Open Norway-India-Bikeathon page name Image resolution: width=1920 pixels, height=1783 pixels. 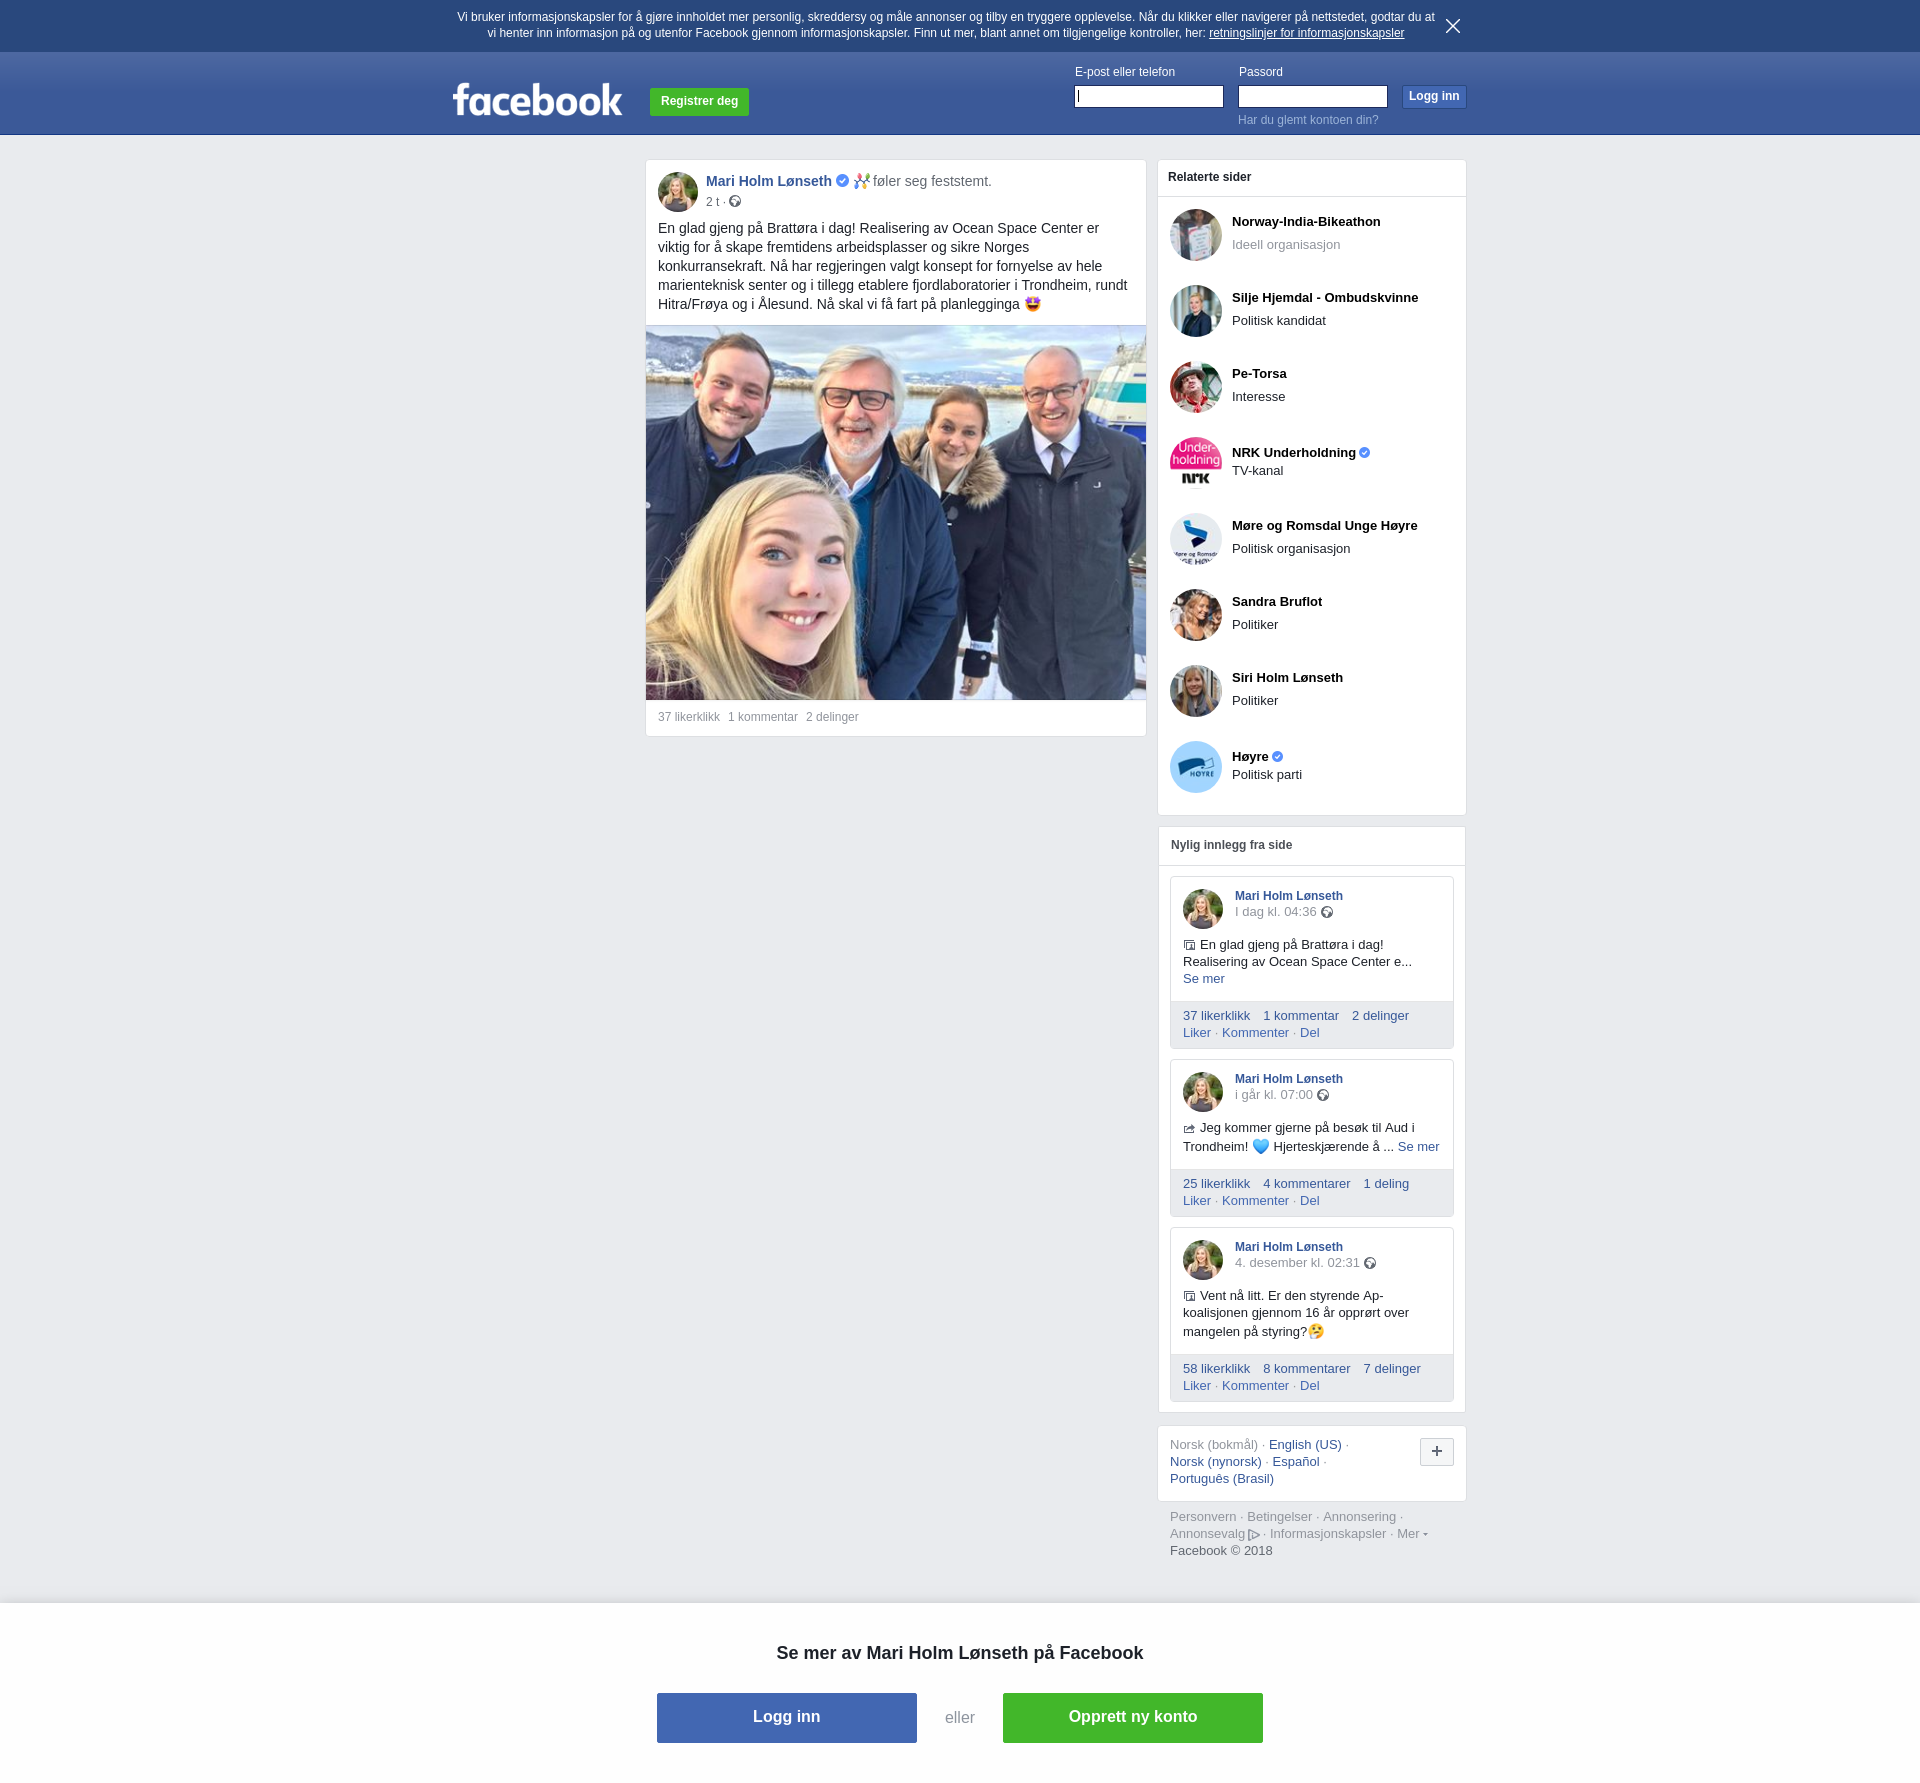(1306, 222)
